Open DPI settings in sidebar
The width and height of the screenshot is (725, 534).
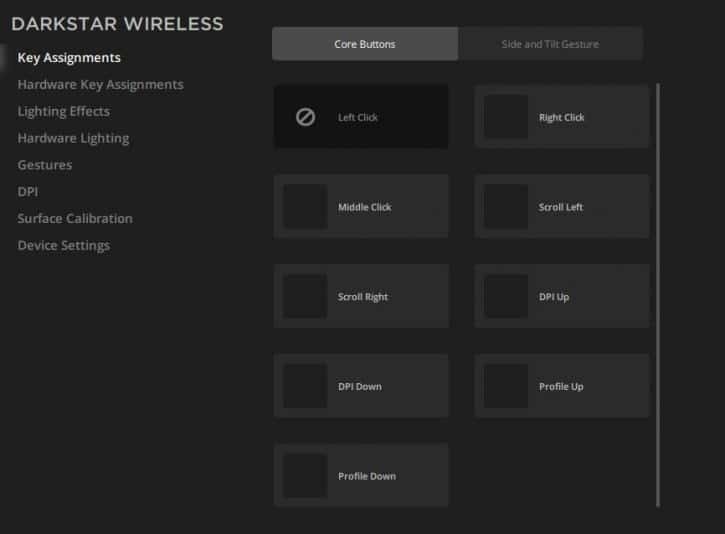point(28,192)
